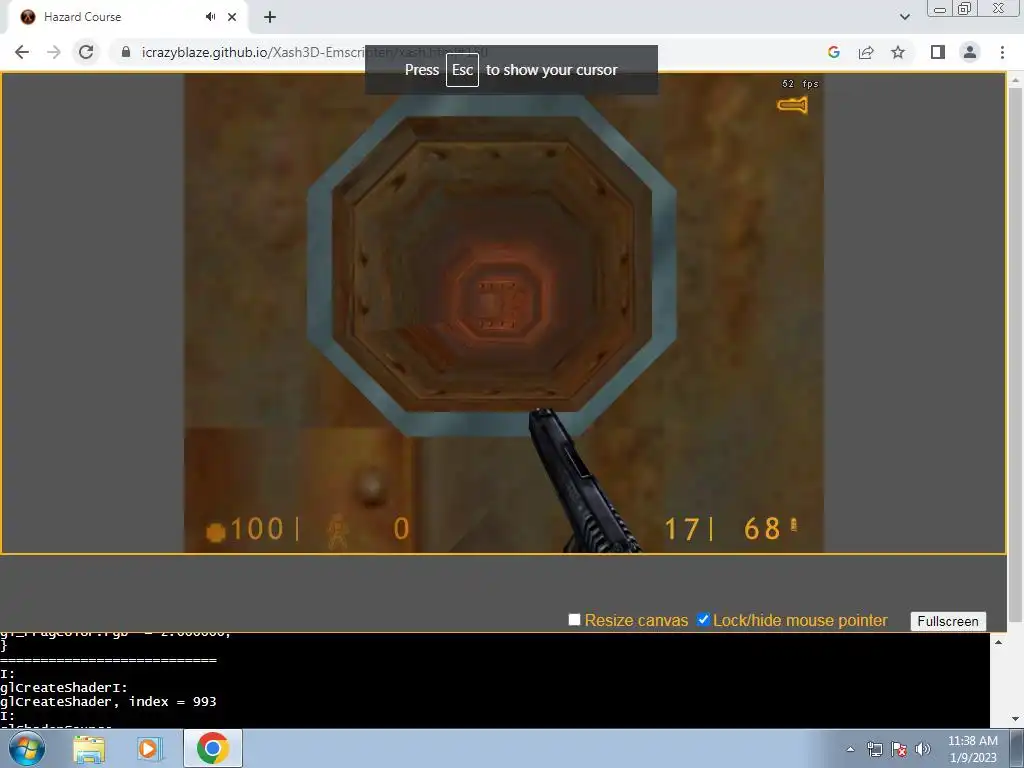This screenshot has height=768, width=1024.
Task: Close the Hazard Course tab
Action: coord(232,17)
